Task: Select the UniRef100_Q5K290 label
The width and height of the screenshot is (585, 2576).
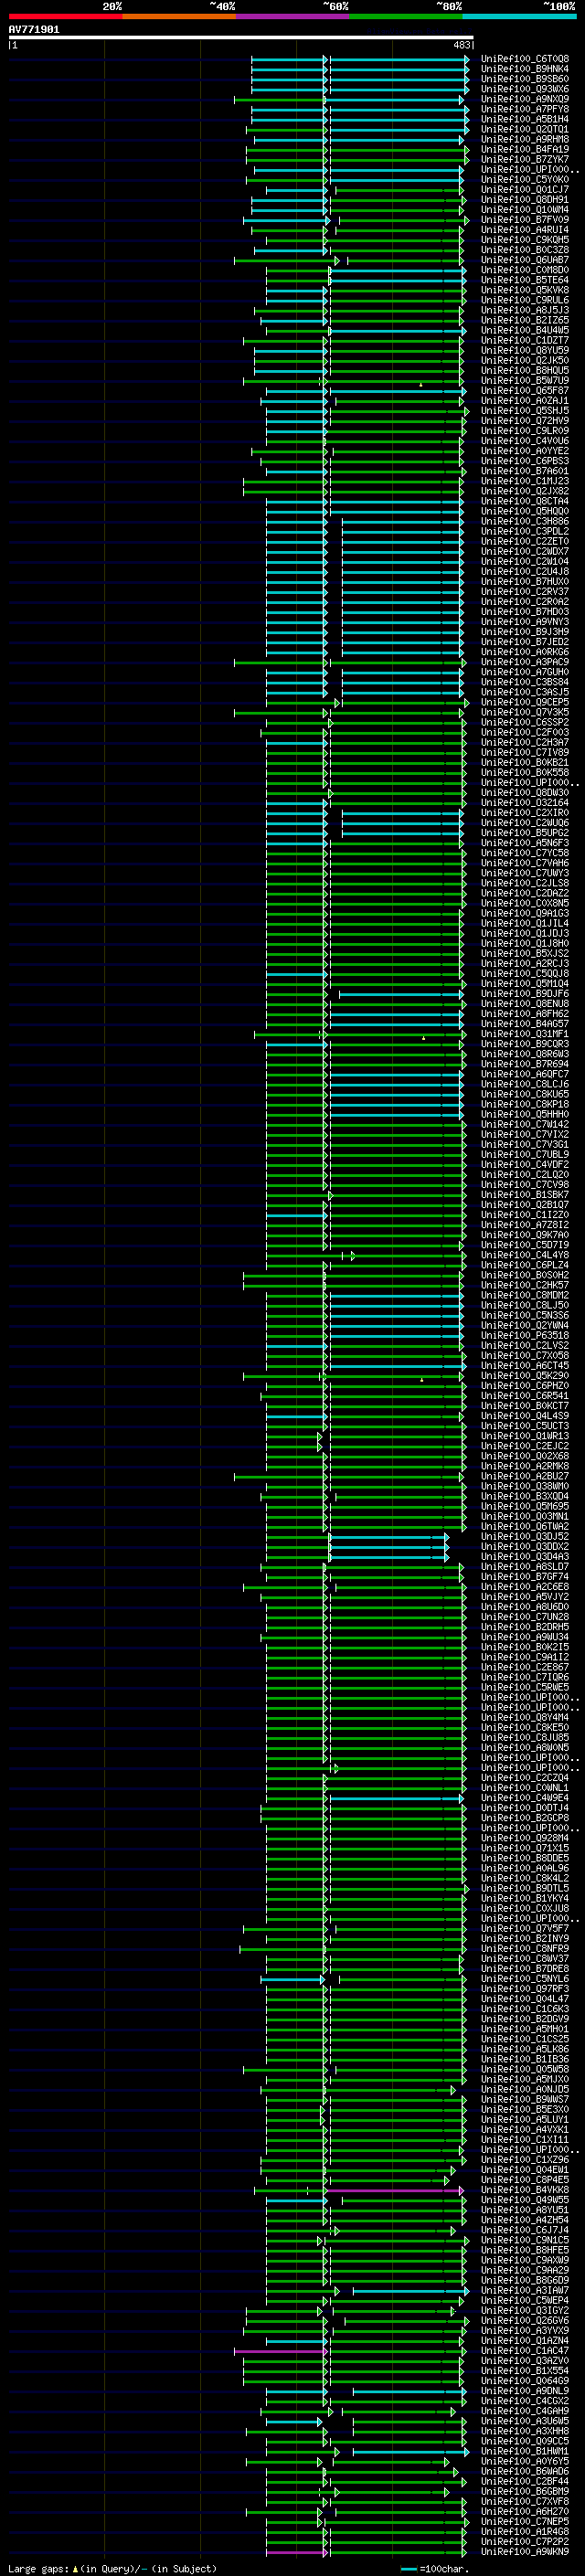Action: click(524, 1375)
